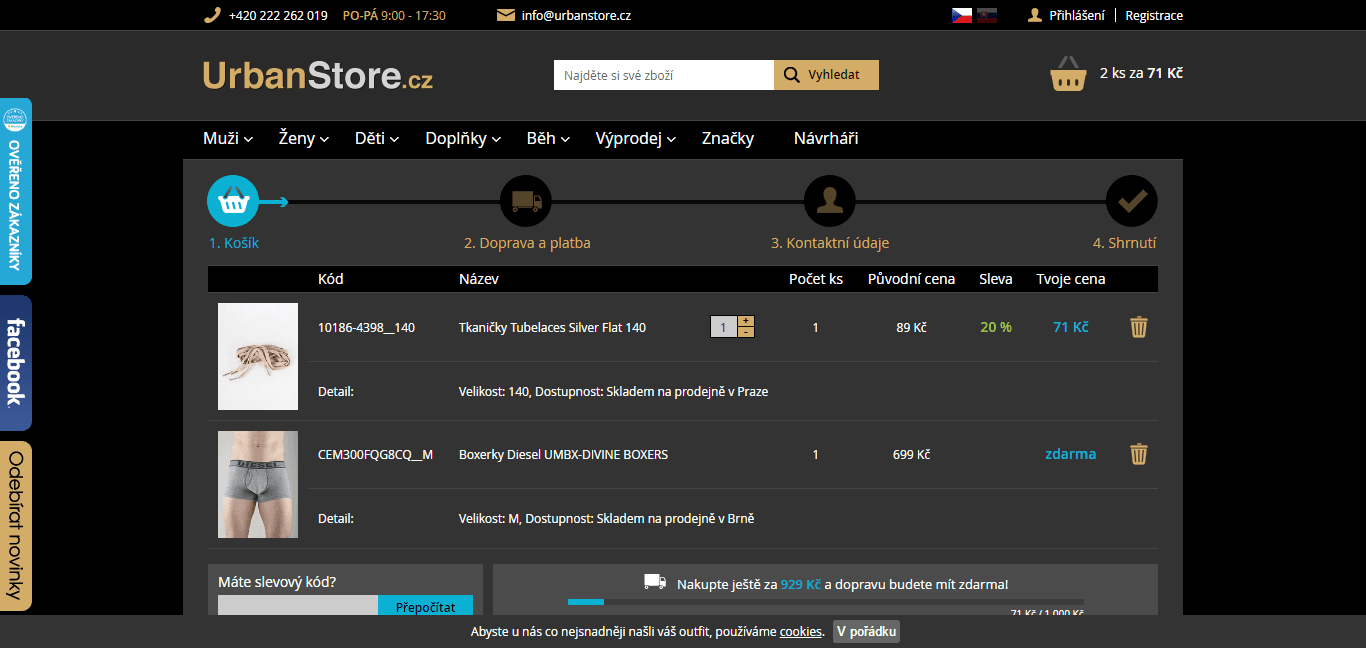This screenshot has width=1366, height=648.
Task: Delete Boxerky Diesel from cart
Action: 1139,454
